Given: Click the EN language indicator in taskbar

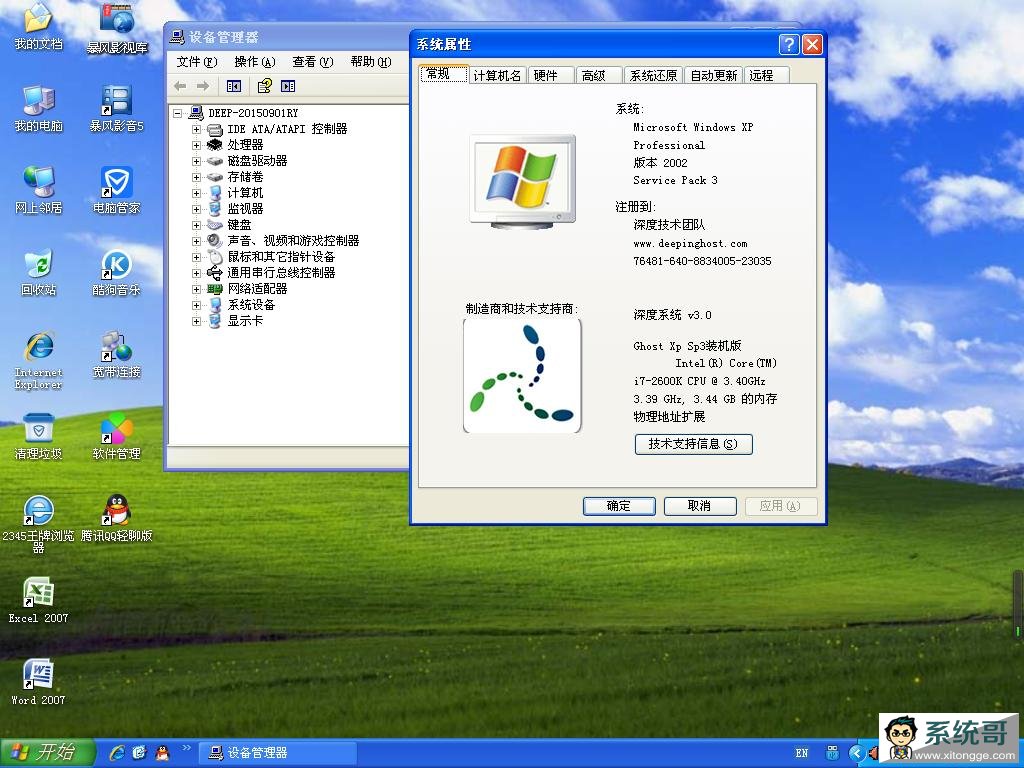Looking at the screenshot, I should pos(801,753).
